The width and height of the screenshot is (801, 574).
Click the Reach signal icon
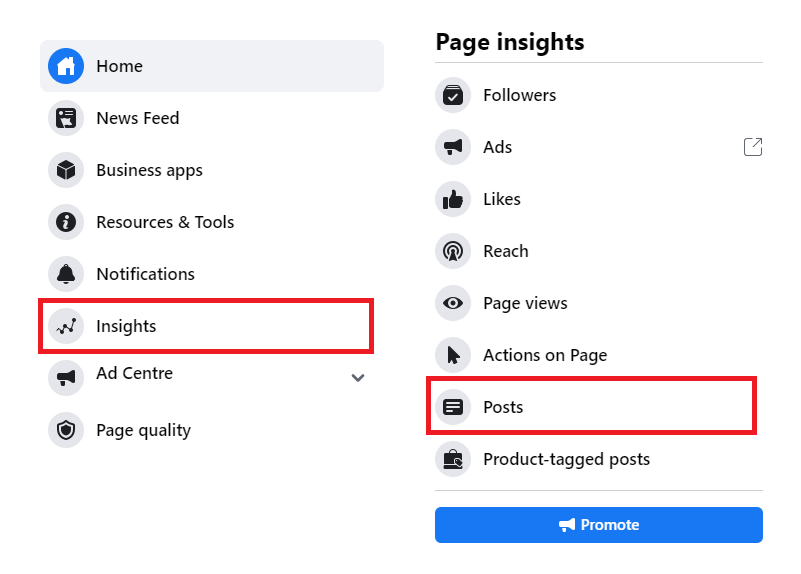pyautogui.click(x=453, y=251)
